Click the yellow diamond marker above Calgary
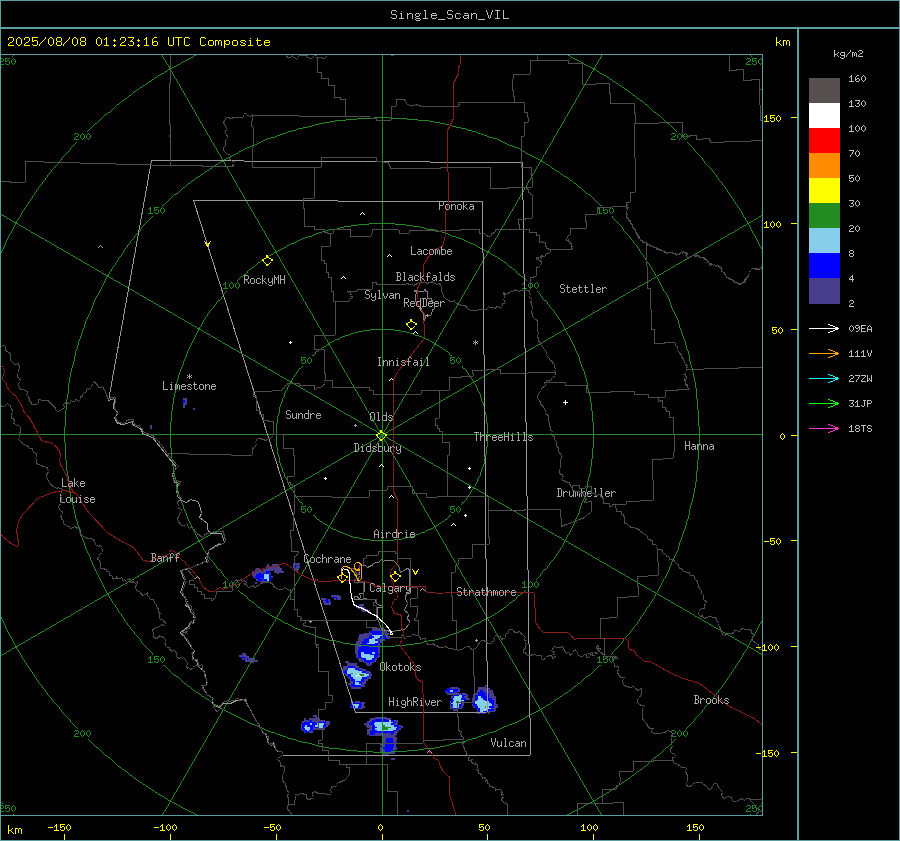Screen dimensions: 900x841 395,576
